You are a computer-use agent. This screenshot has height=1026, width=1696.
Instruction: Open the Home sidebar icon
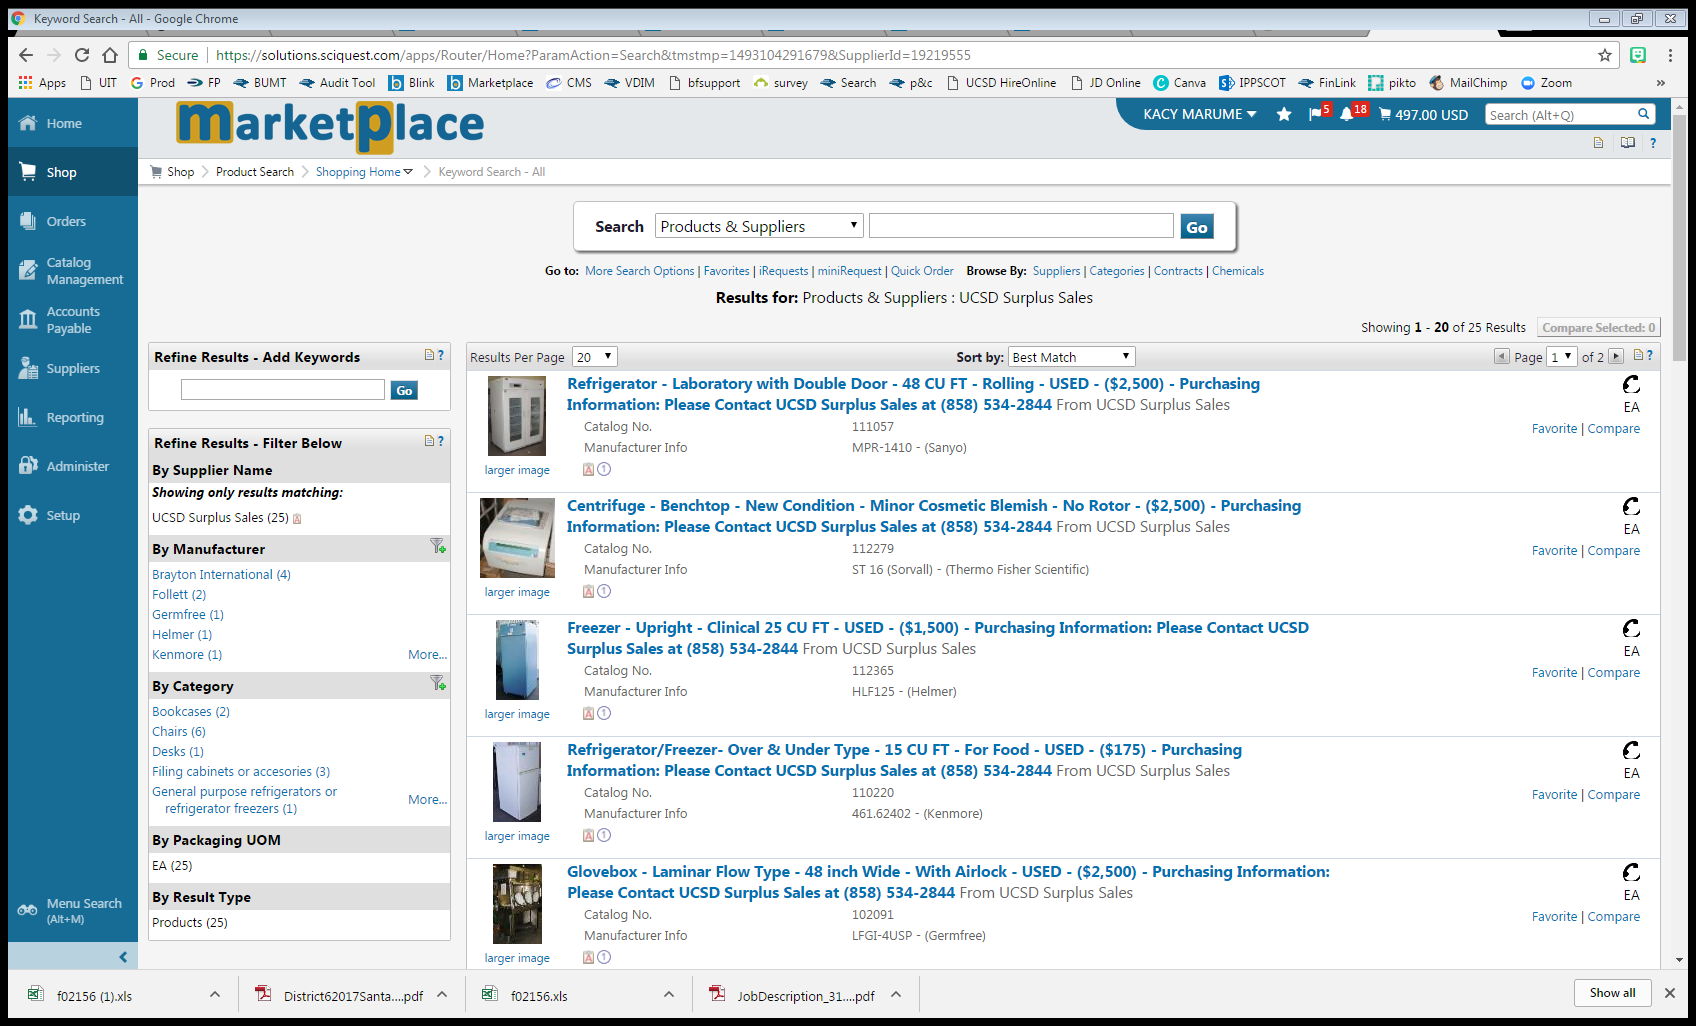[28, 123]
